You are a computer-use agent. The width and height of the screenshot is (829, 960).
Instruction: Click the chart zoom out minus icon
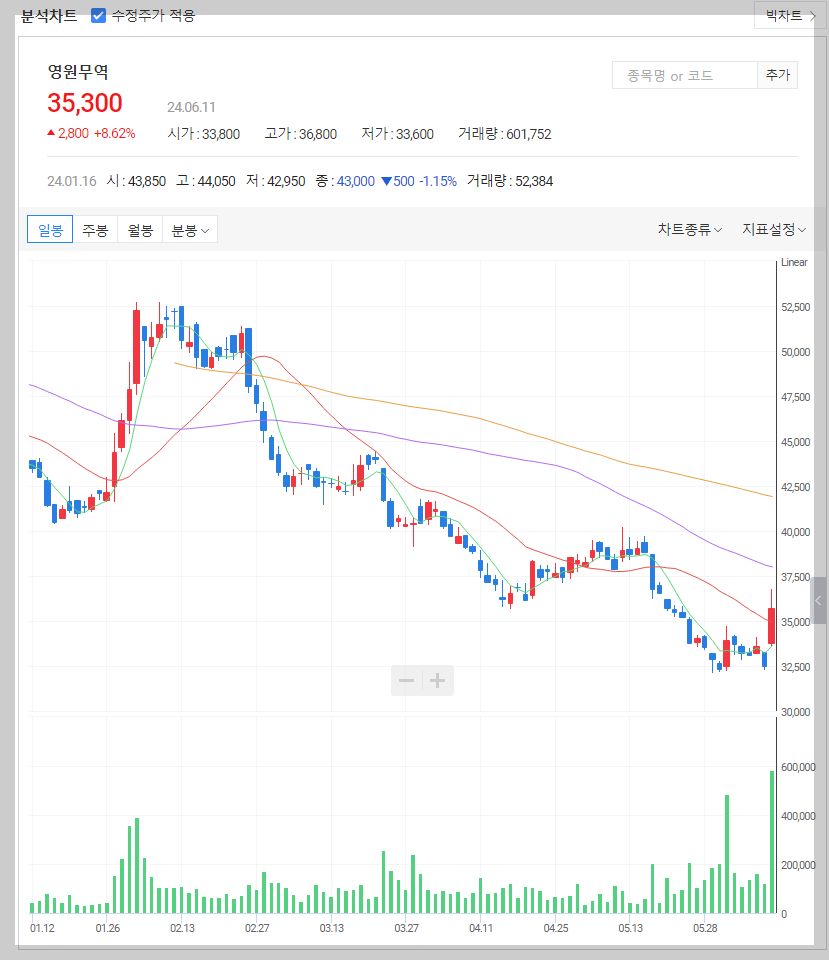tap(407, 680)
